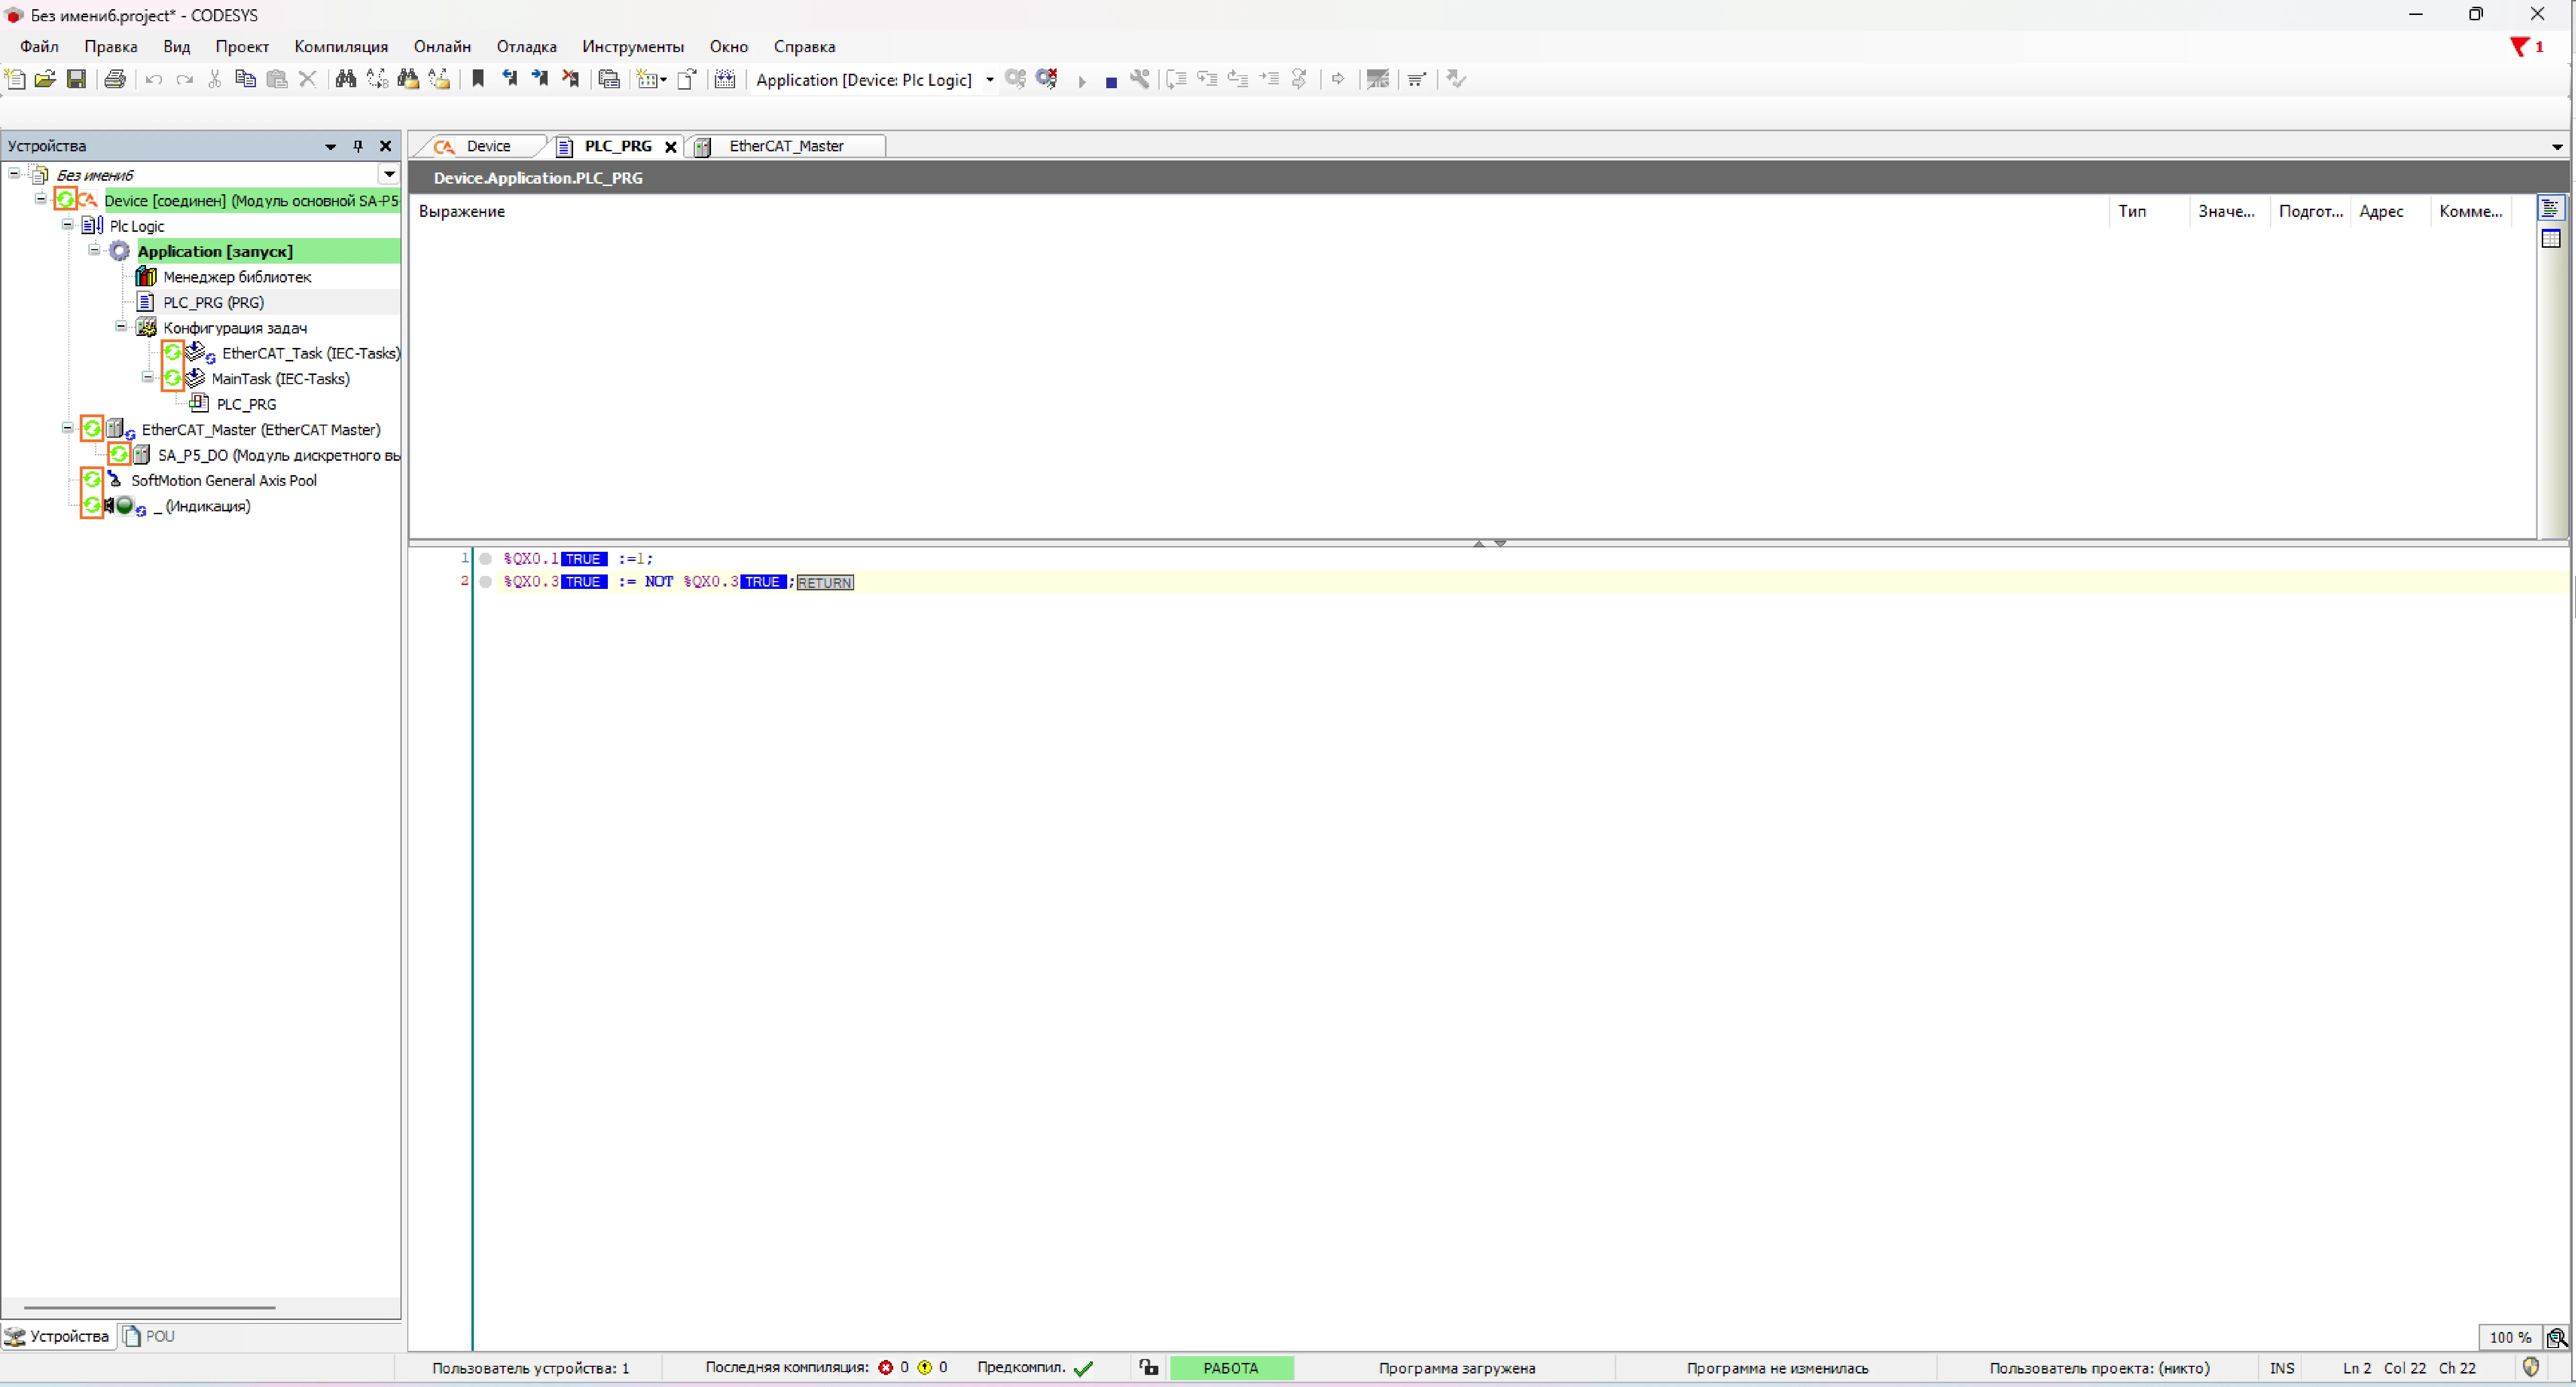The height and width of the screenshot is (1387, 2576).
Task: Open a project file with the folder icon
Action: [45, 79]
